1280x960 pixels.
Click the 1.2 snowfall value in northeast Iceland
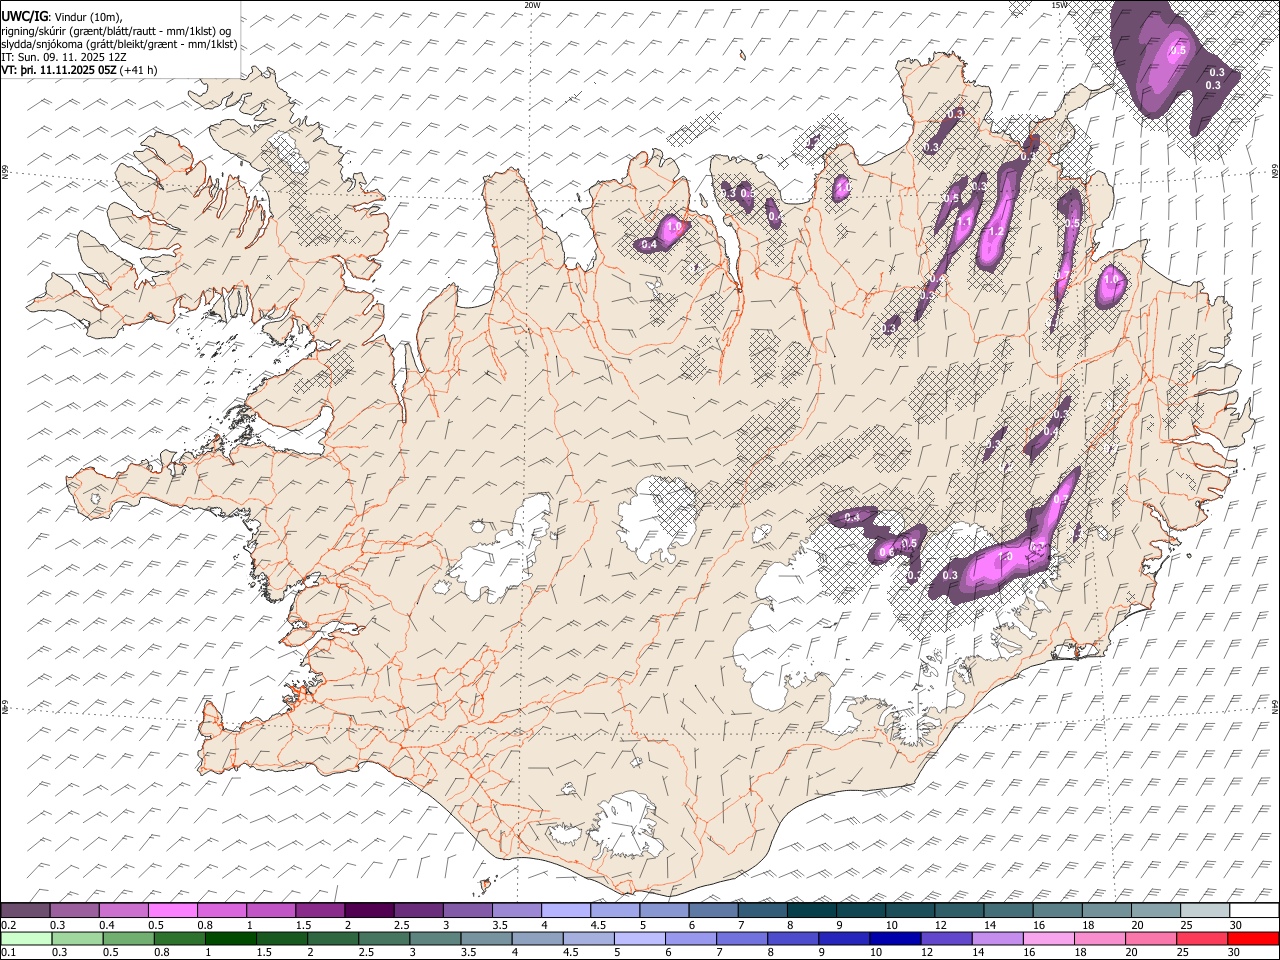995,232
